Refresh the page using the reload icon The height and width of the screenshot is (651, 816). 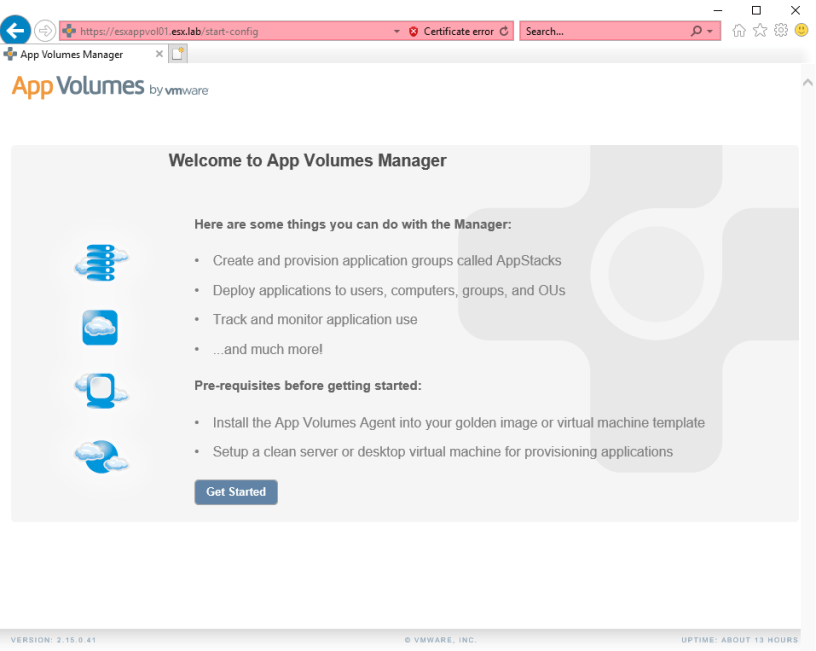point(504,31)
